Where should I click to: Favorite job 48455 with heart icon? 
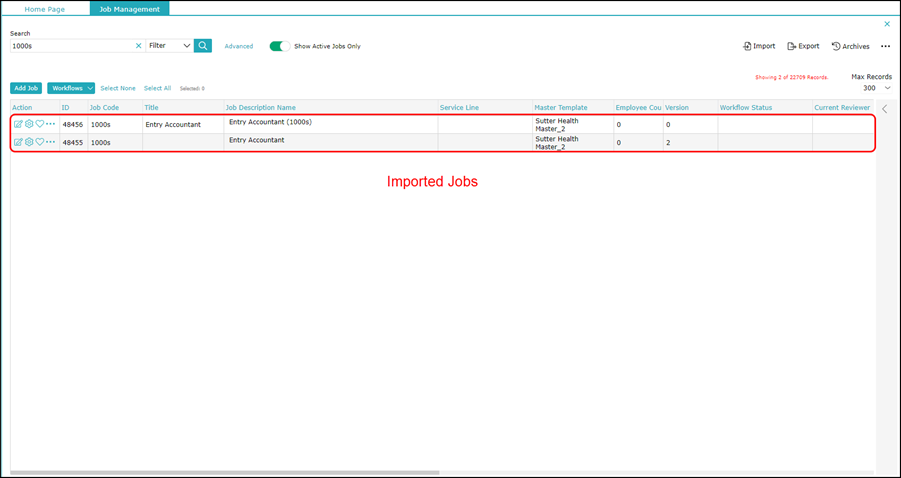click(x=40, y=141)
